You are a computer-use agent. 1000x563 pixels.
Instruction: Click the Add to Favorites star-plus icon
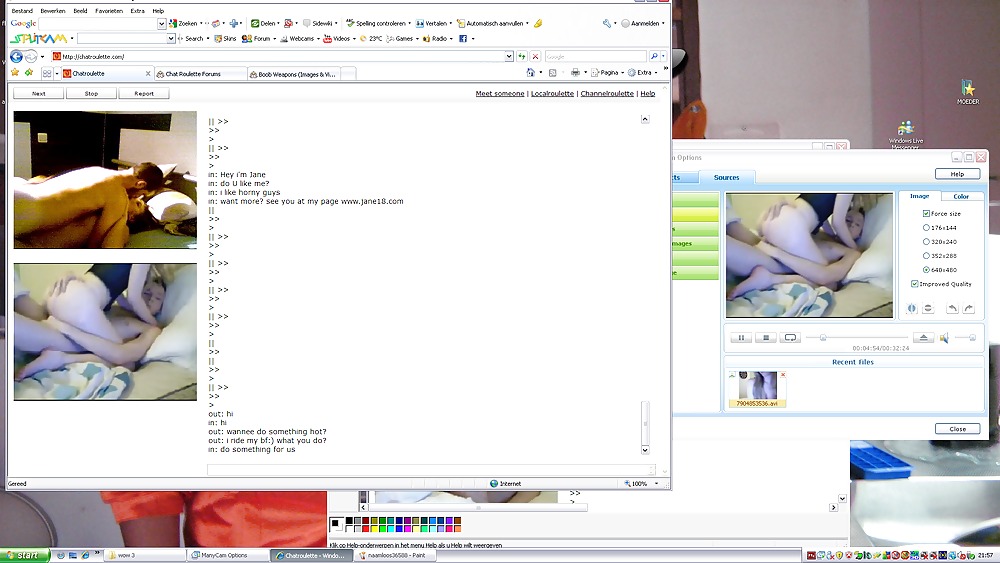29,73
